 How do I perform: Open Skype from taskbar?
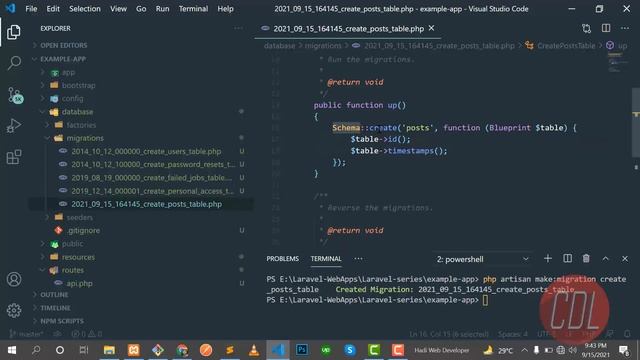pyautogui.click(x=350, y=350)
